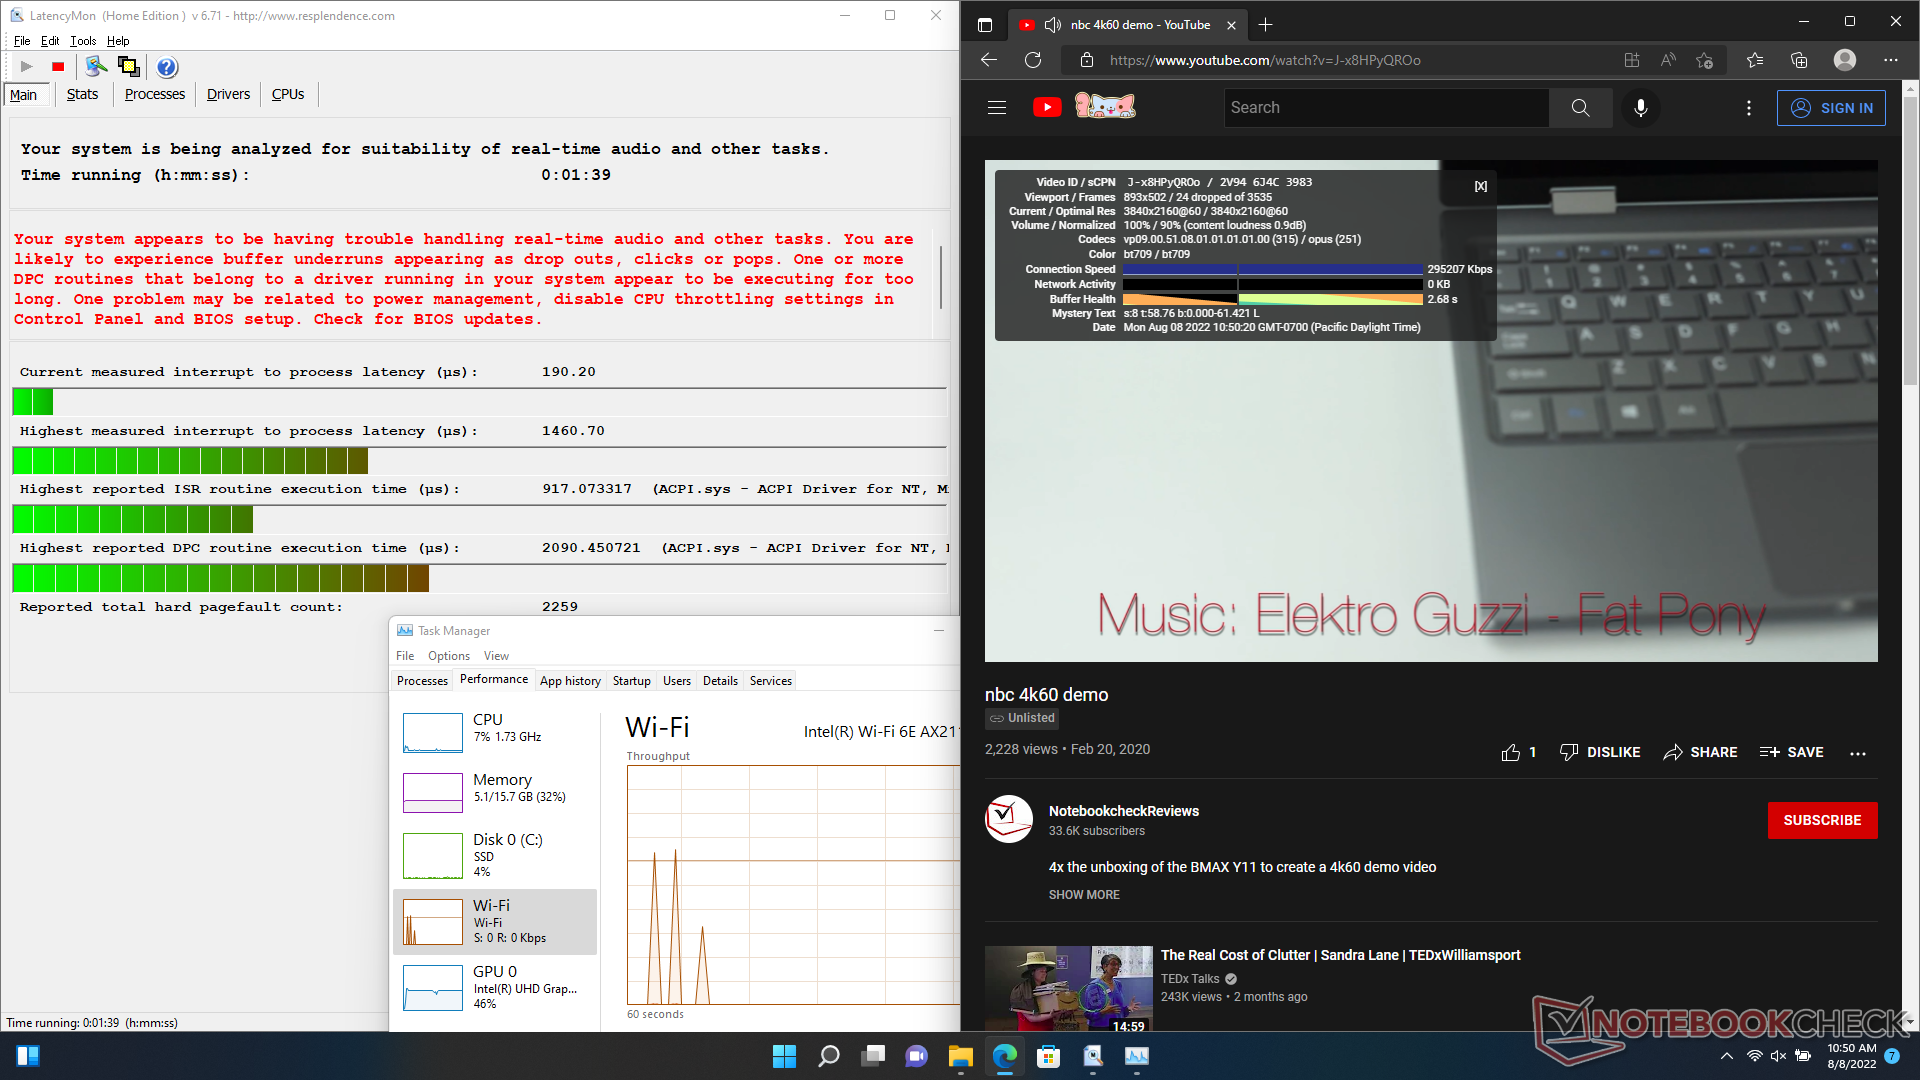
Task: Open the LatencyMon File menu
Action: pyautogui.click(x=22, y=41)
